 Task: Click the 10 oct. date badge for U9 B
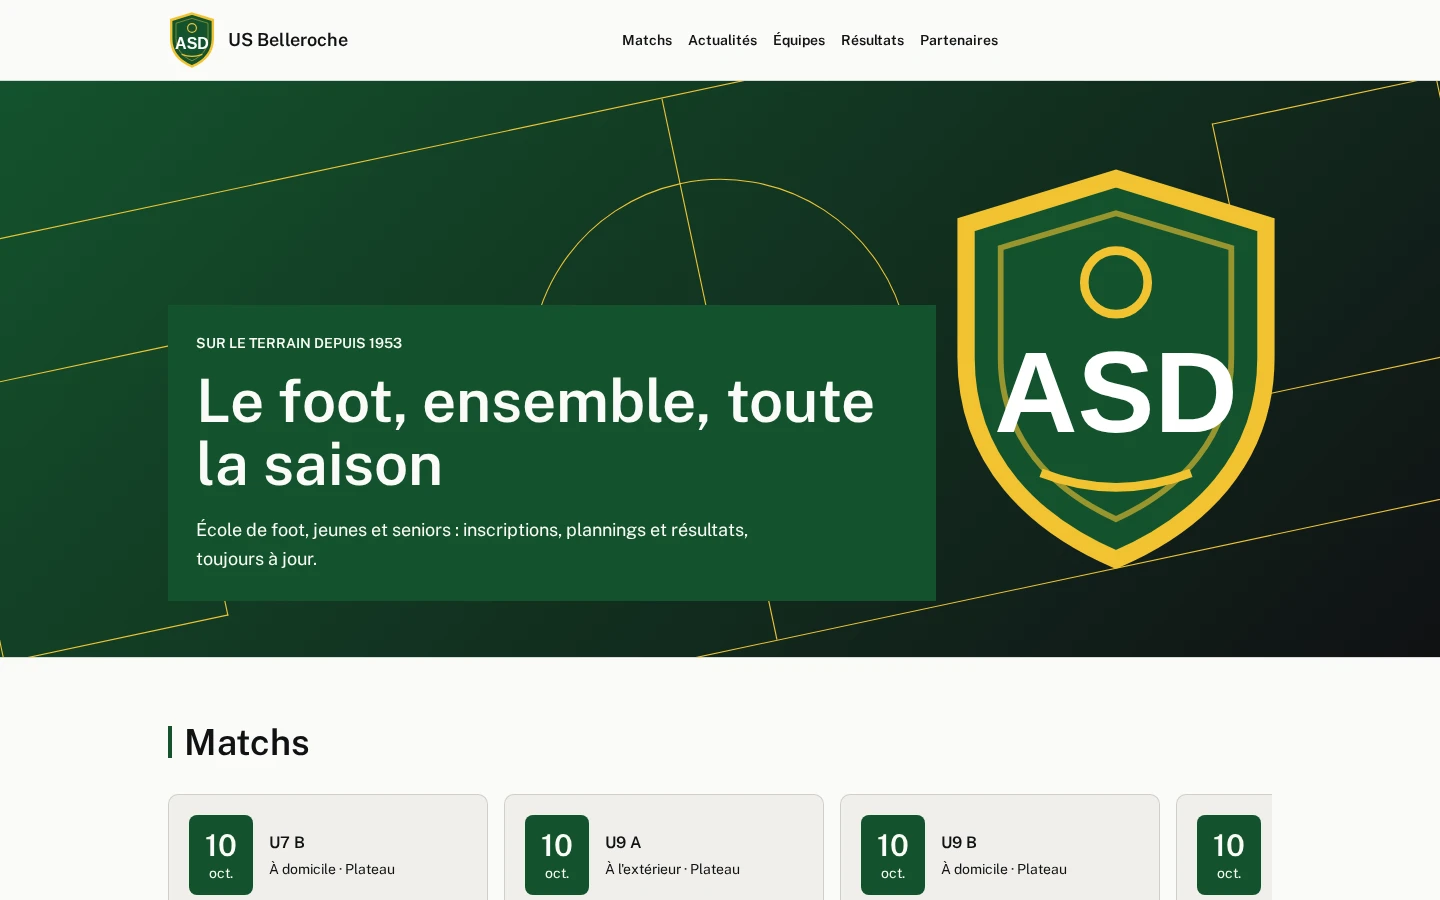[893, 855]
